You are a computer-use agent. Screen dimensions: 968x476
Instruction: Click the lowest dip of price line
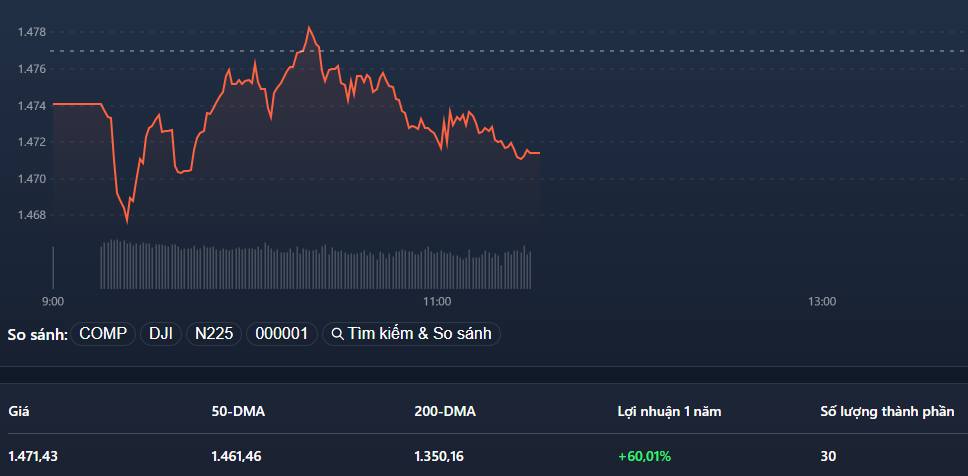(127, 220)
